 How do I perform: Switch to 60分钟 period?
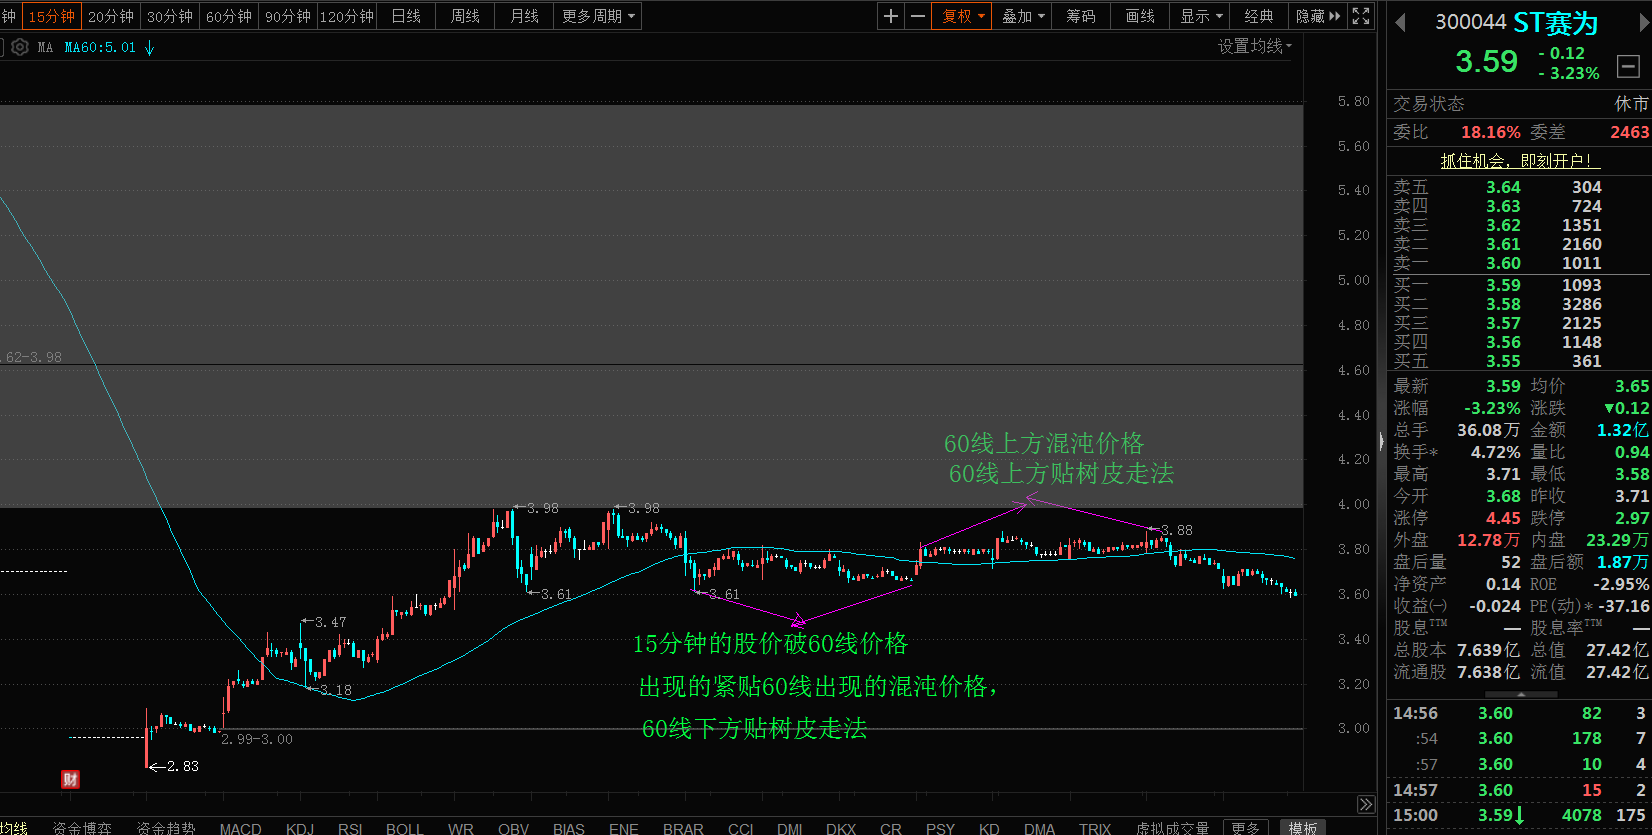pyautogui.click(x=228, y=16)
